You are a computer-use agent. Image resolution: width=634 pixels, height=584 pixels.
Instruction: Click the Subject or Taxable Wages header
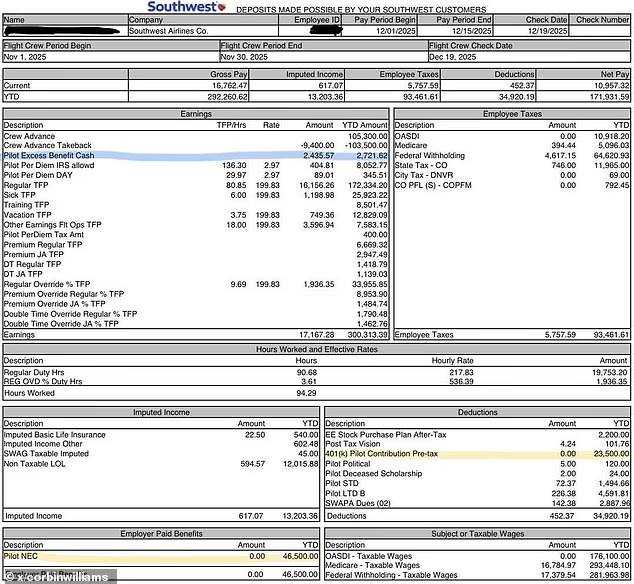tap(478, 533)
